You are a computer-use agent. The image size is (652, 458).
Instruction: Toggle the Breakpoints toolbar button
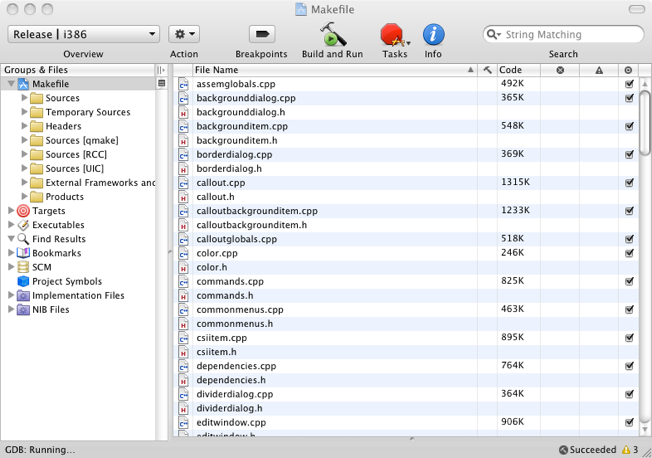pos(261,34)
